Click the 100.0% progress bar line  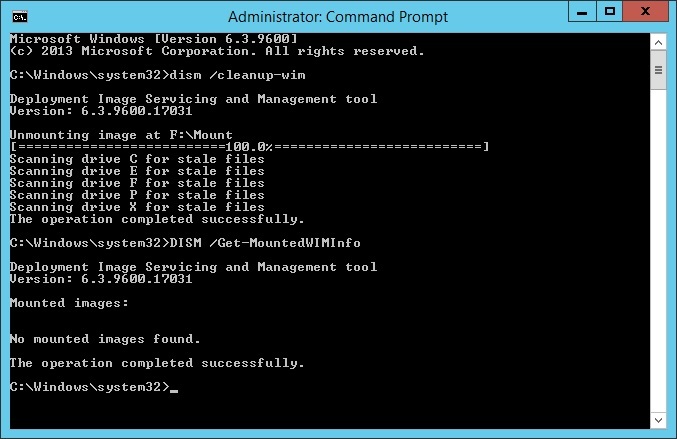click(250, 147)
